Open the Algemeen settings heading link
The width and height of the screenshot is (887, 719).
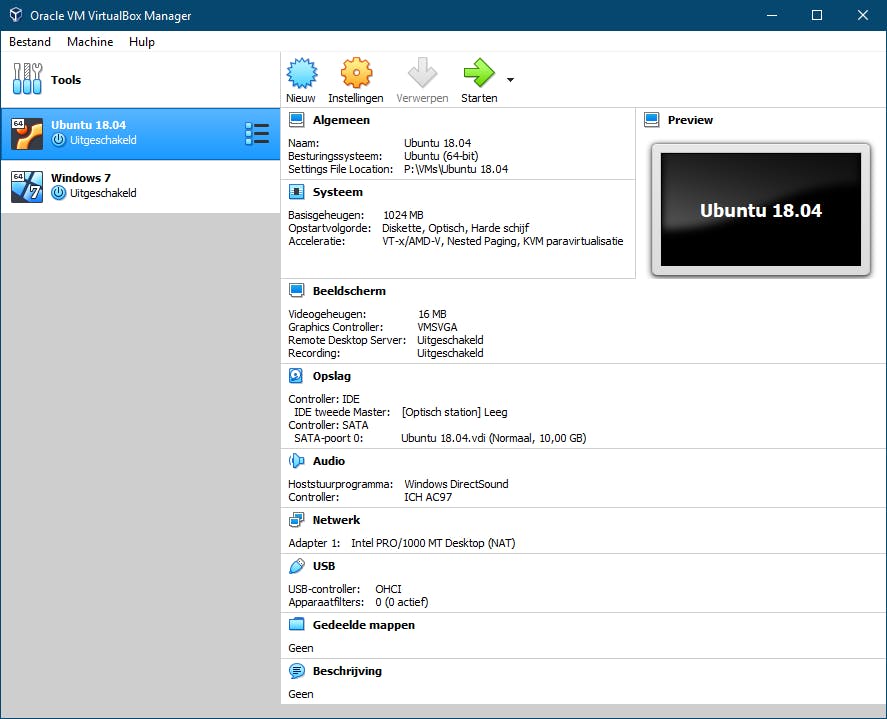click(341, 120)
